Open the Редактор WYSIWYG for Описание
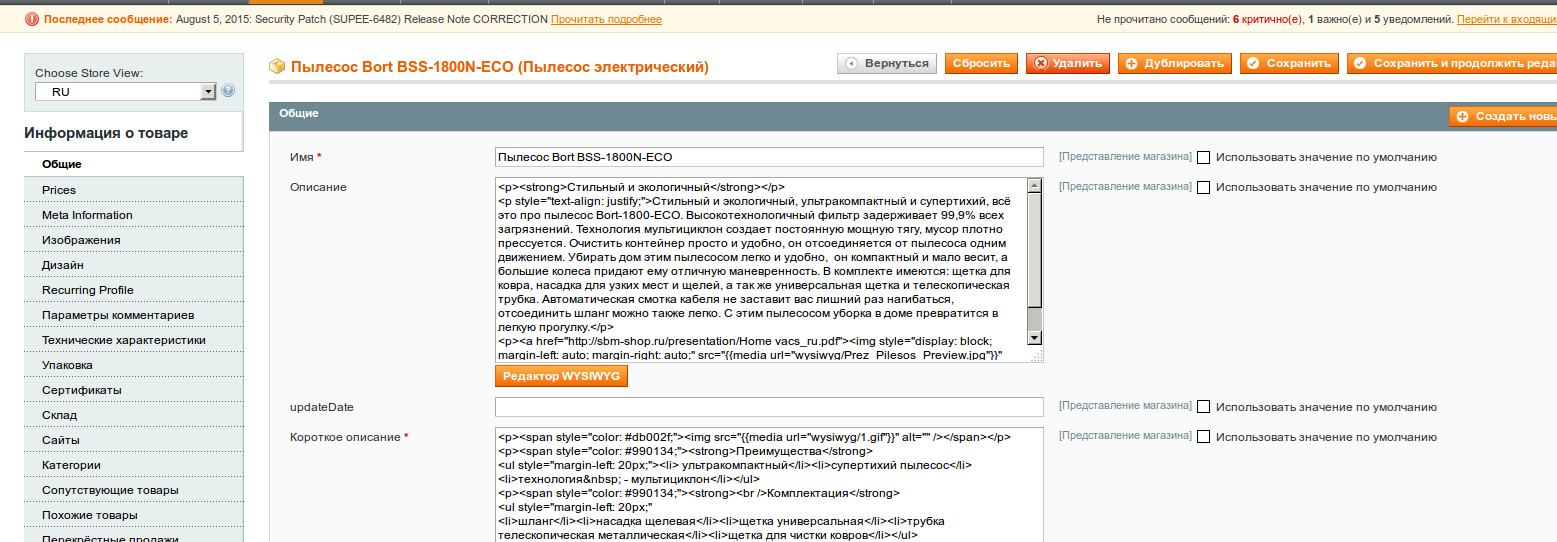The image size is (1557, 542). (x=561, y=376)
